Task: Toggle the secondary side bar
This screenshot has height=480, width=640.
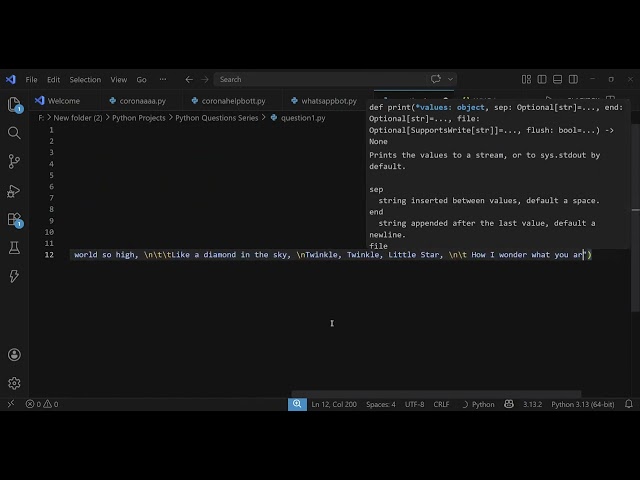Action: 573,79
